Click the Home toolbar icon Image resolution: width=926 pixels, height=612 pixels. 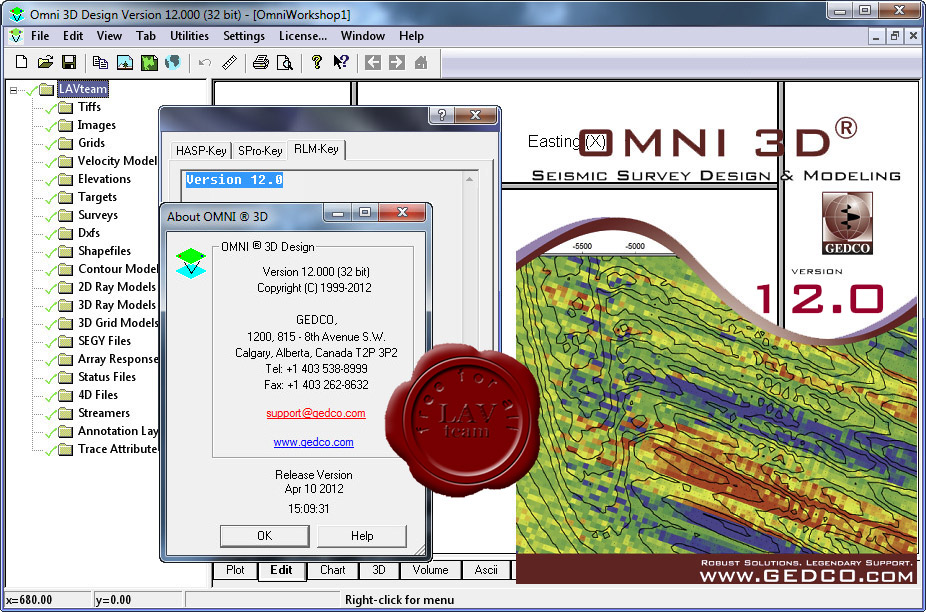coord(421,62)
